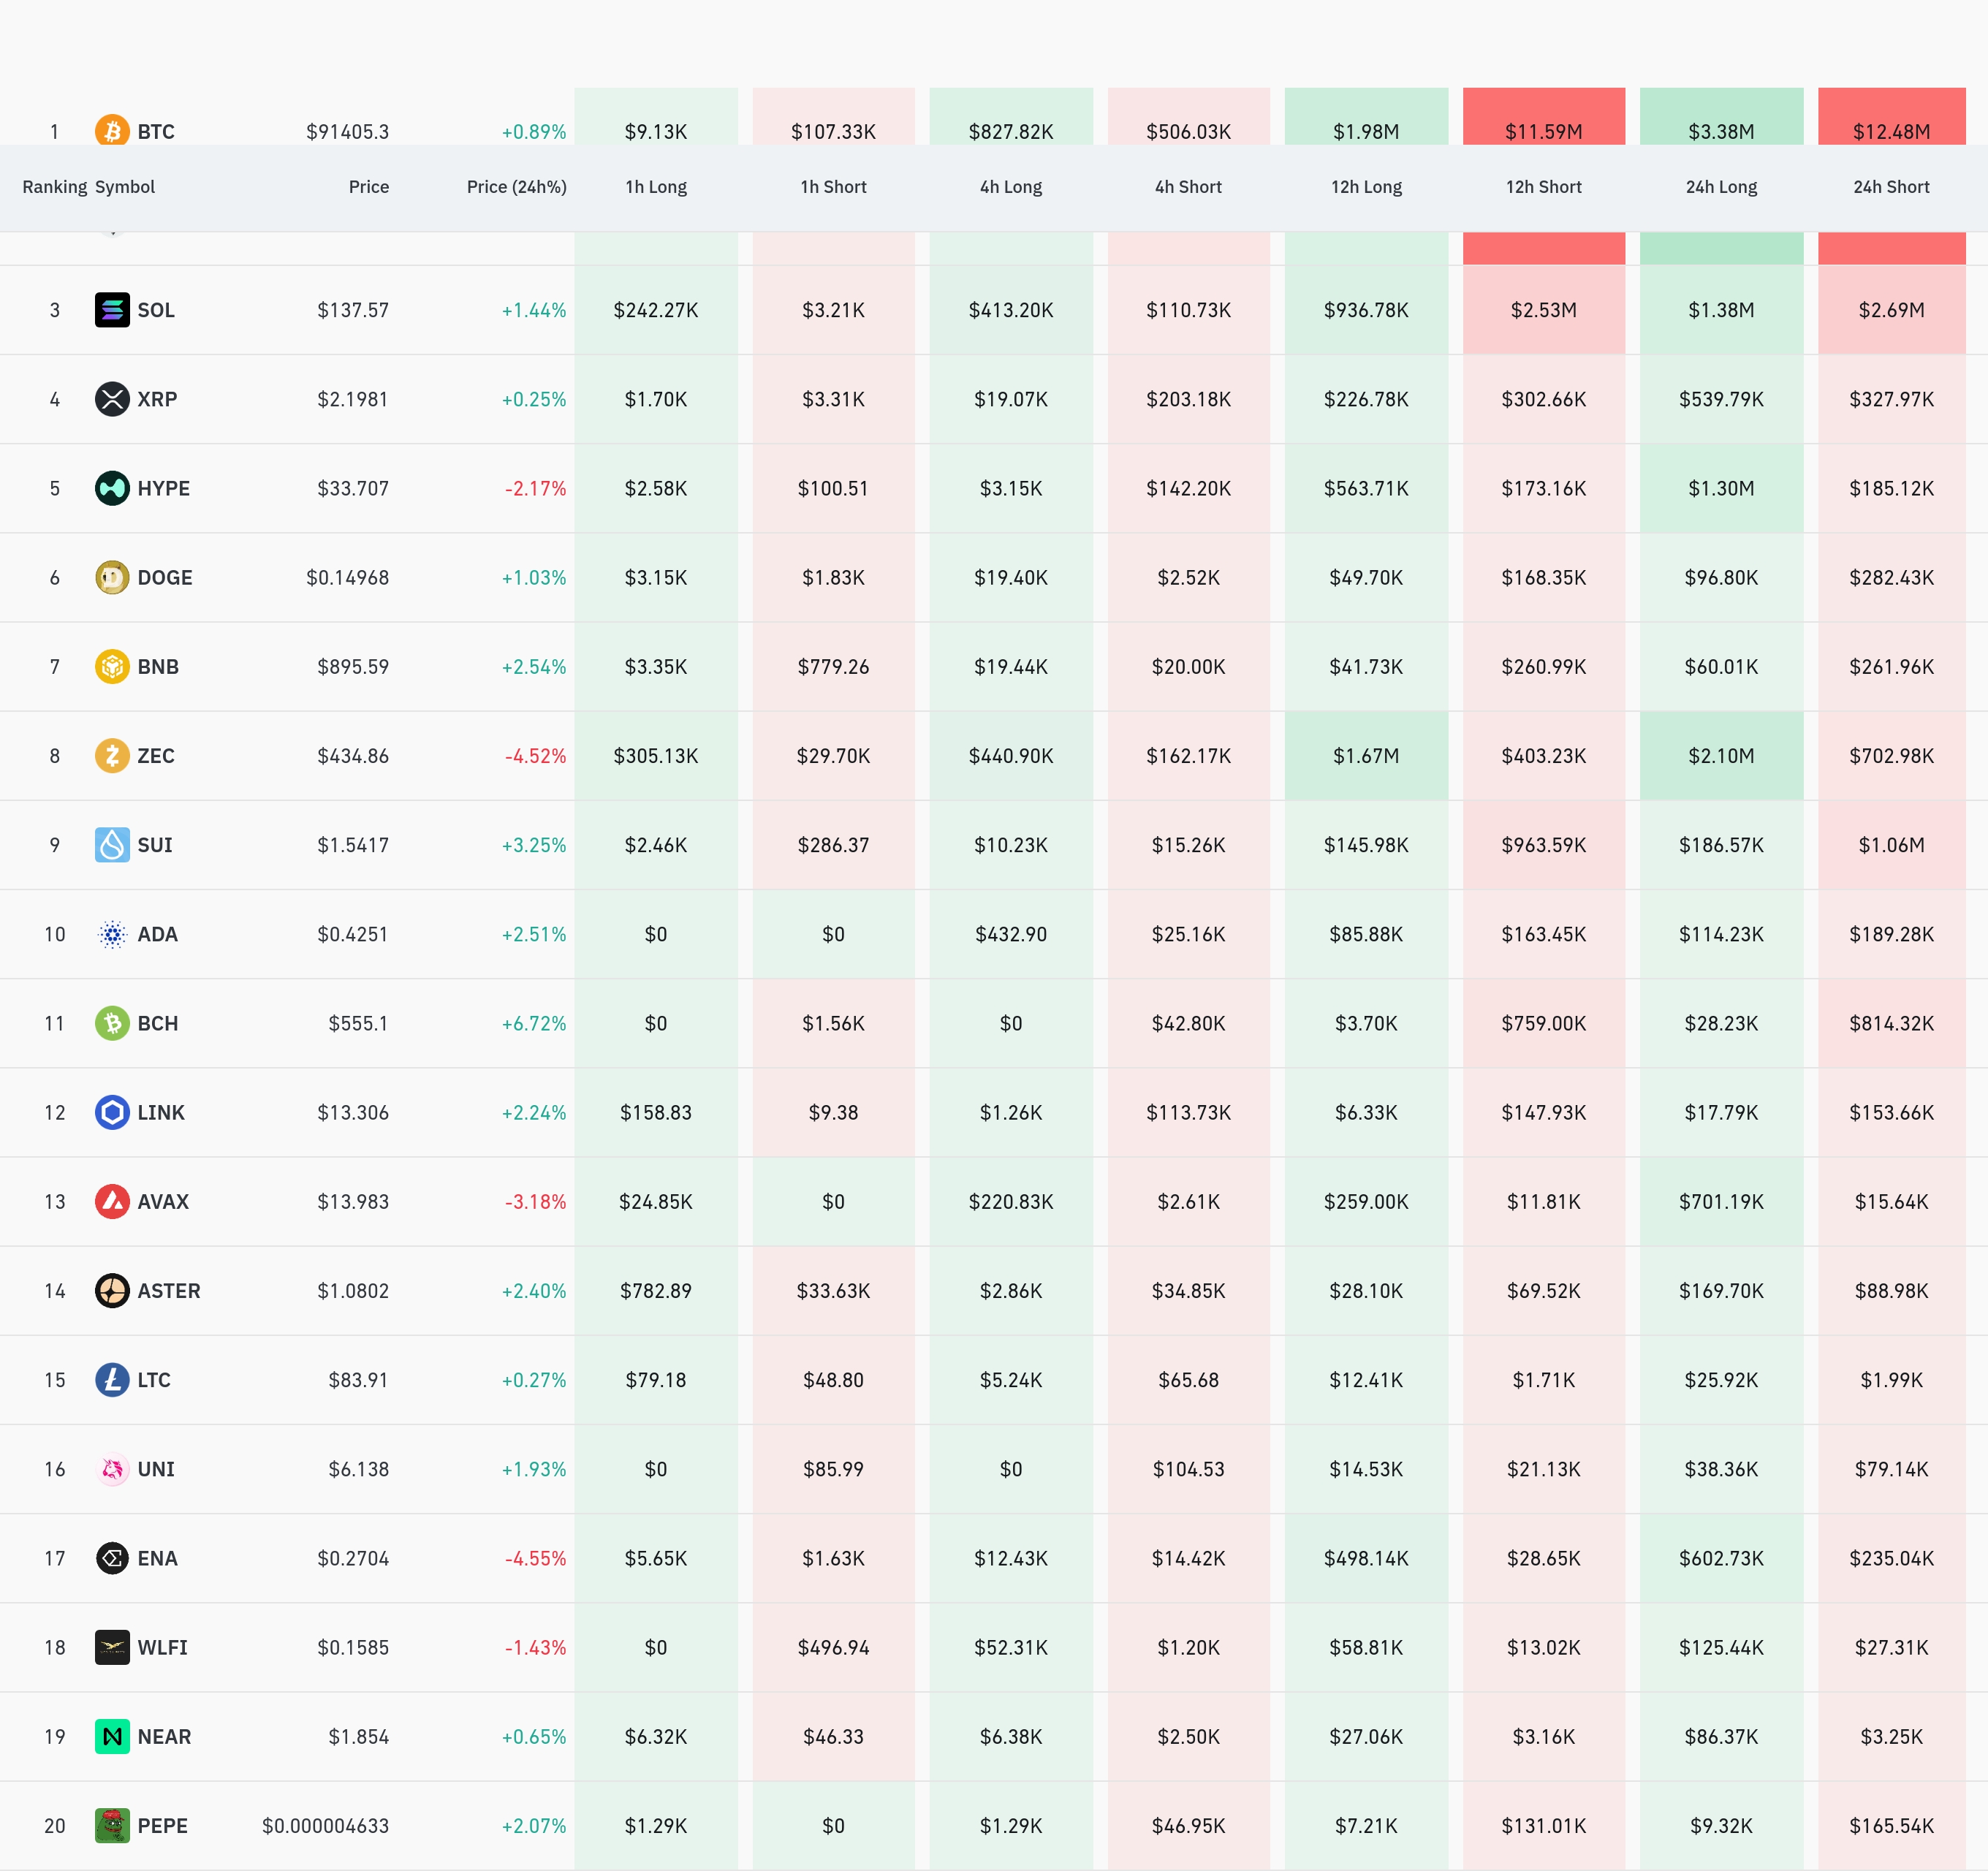Image resolution: width=1988 pixels, height=1871 pixels.
Task: Sort by the Price column header
Action: coord(368,187)
